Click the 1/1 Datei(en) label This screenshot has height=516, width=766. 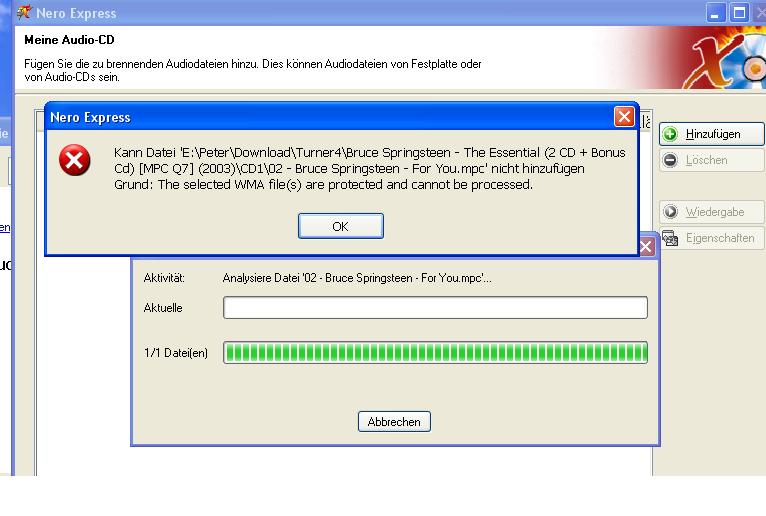tap(176, 353)
